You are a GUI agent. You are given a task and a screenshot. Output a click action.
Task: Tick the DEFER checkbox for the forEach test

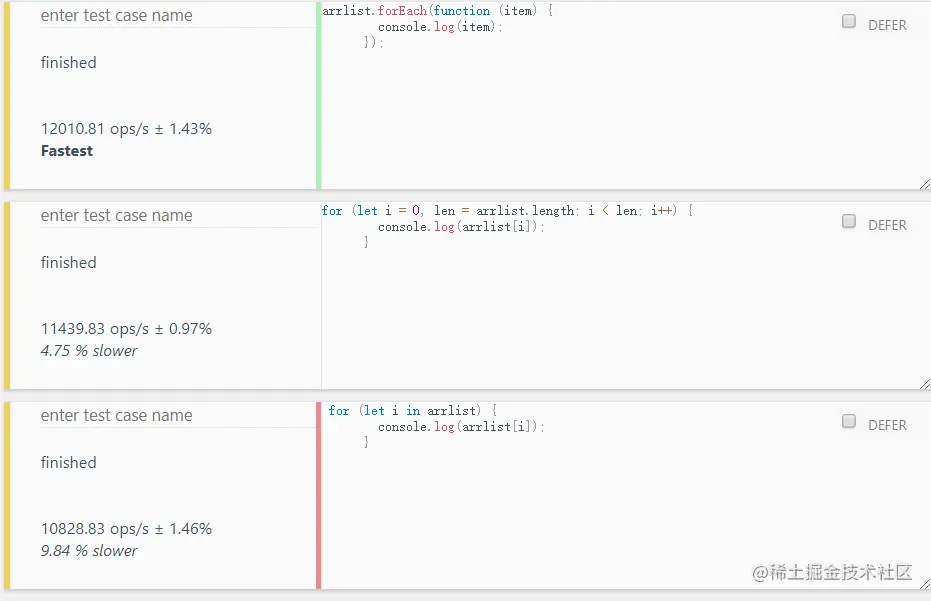849,22
